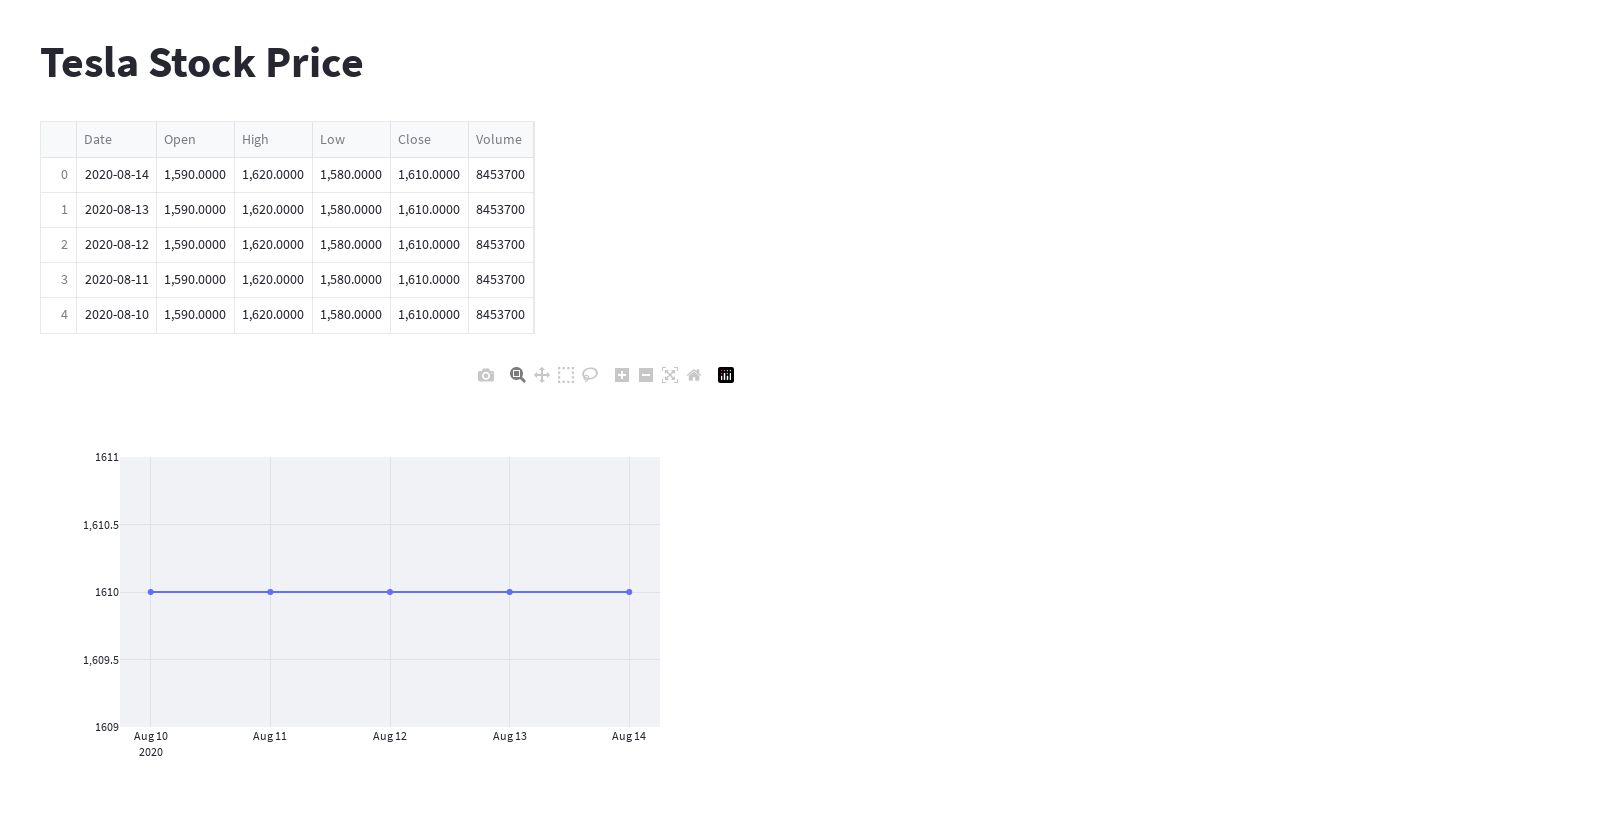The height and width of the screenshot is (836, 1600).
Task: Select the date cell 2020-08-11
Action: pyautogui.click(x=116, y=280)
